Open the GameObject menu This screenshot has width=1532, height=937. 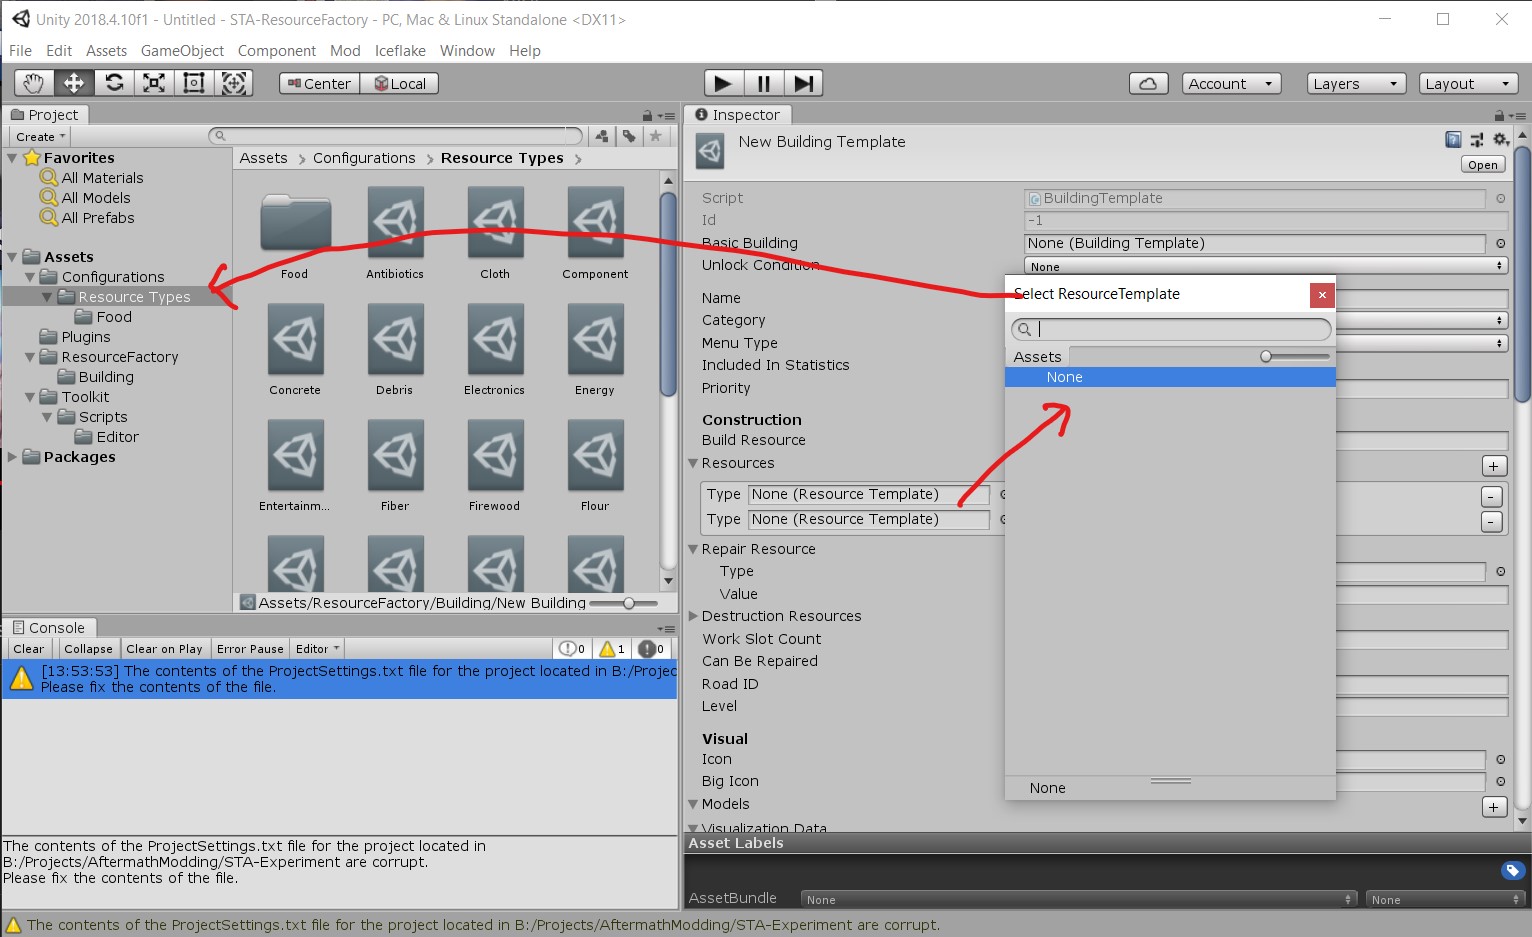(x=182, y=51)
